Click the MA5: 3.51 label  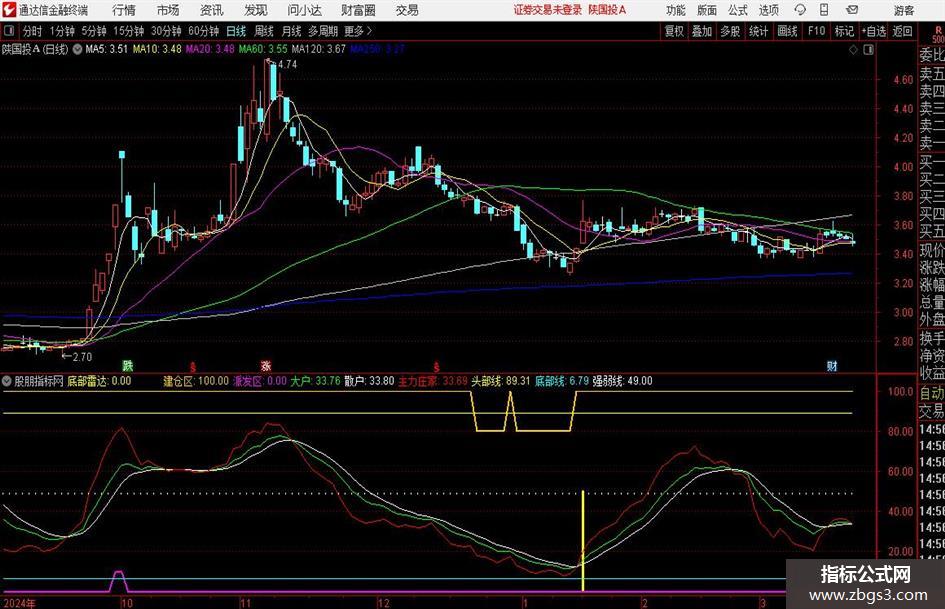107,49
